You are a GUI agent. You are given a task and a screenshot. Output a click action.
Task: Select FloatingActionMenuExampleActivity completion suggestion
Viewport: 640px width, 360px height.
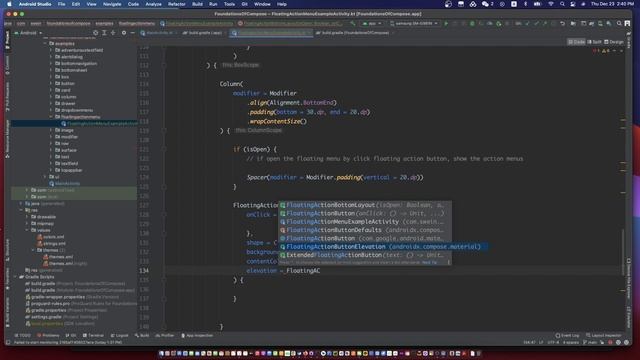coord(365,222)
